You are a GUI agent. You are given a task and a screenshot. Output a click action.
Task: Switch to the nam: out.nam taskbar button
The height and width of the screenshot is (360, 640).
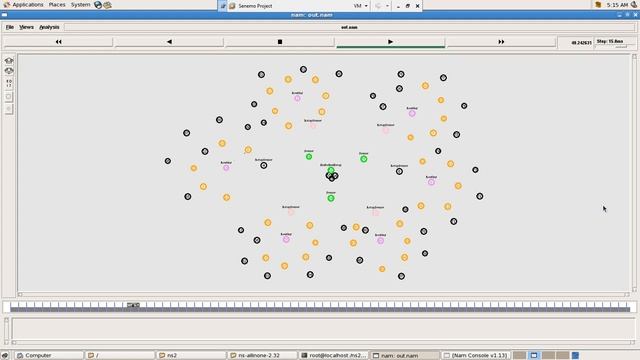405,356
